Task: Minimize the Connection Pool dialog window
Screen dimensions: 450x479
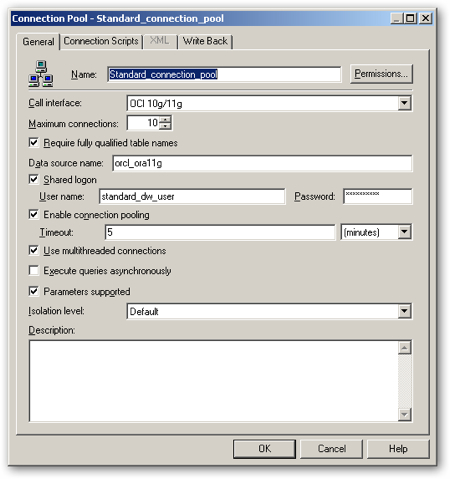Action: tap(397, 18)
